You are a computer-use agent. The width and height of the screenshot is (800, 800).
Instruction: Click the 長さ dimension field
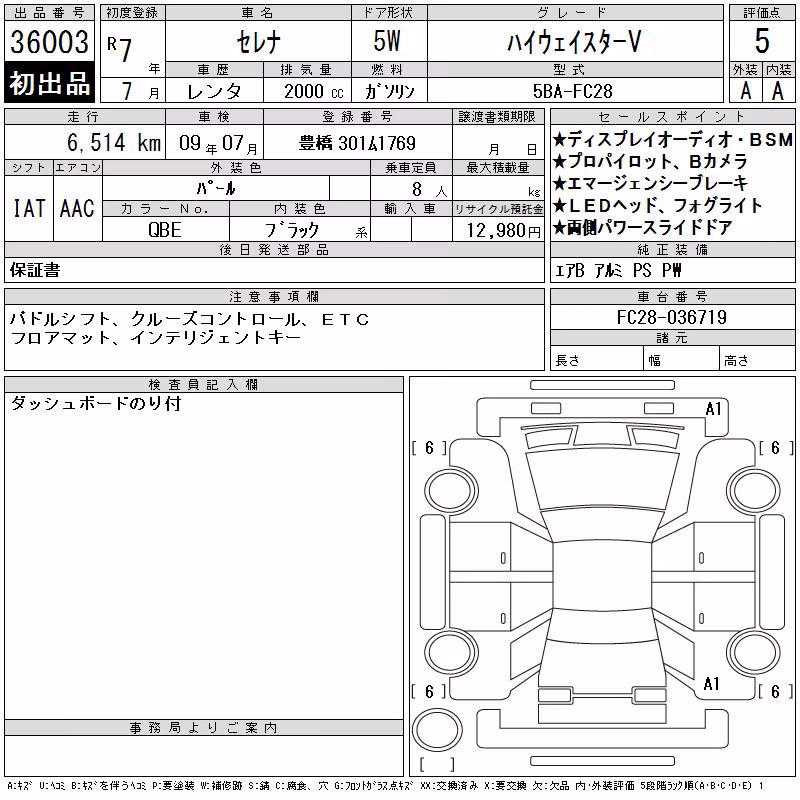[x=597, y=359]
